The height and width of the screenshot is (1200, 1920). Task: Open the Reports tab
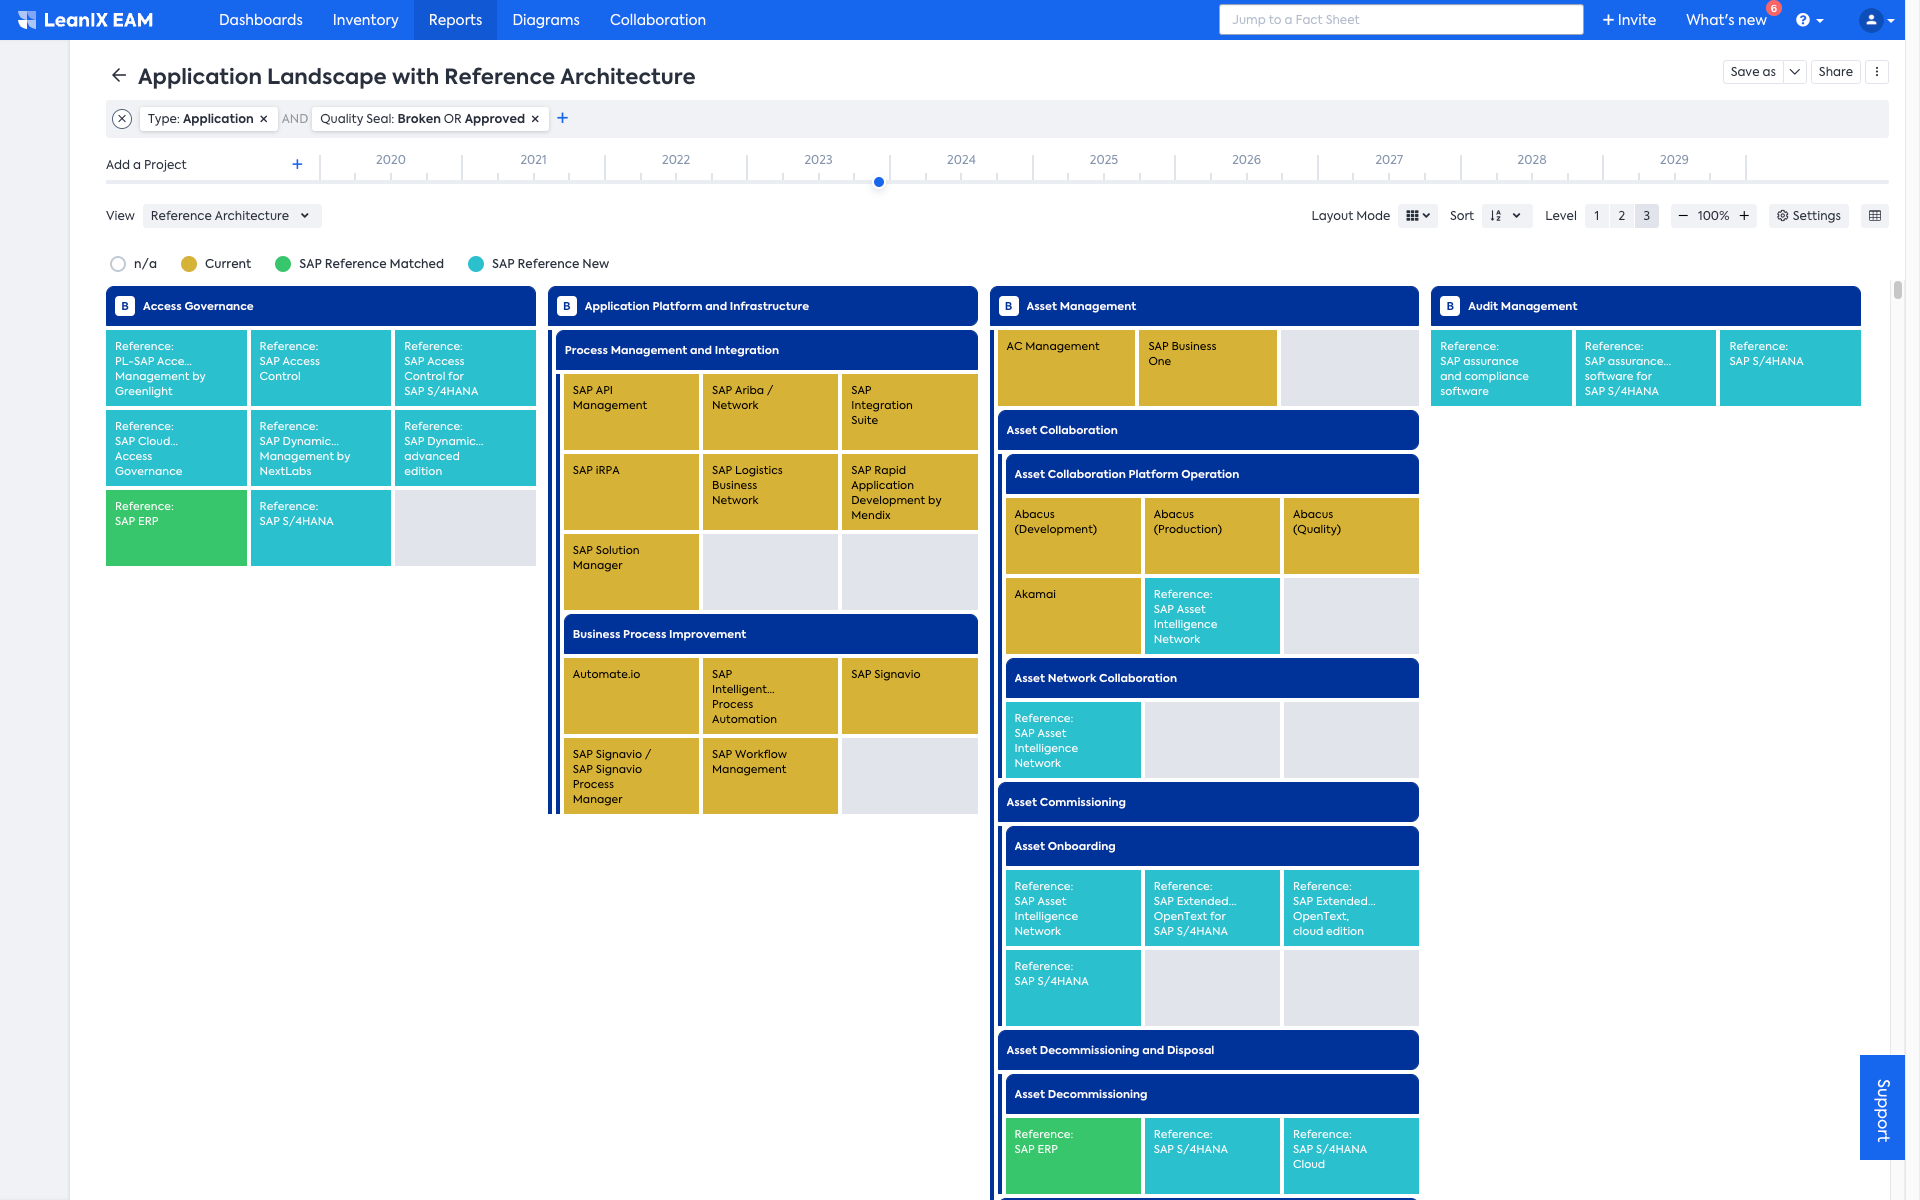click(x=455, y=20)
